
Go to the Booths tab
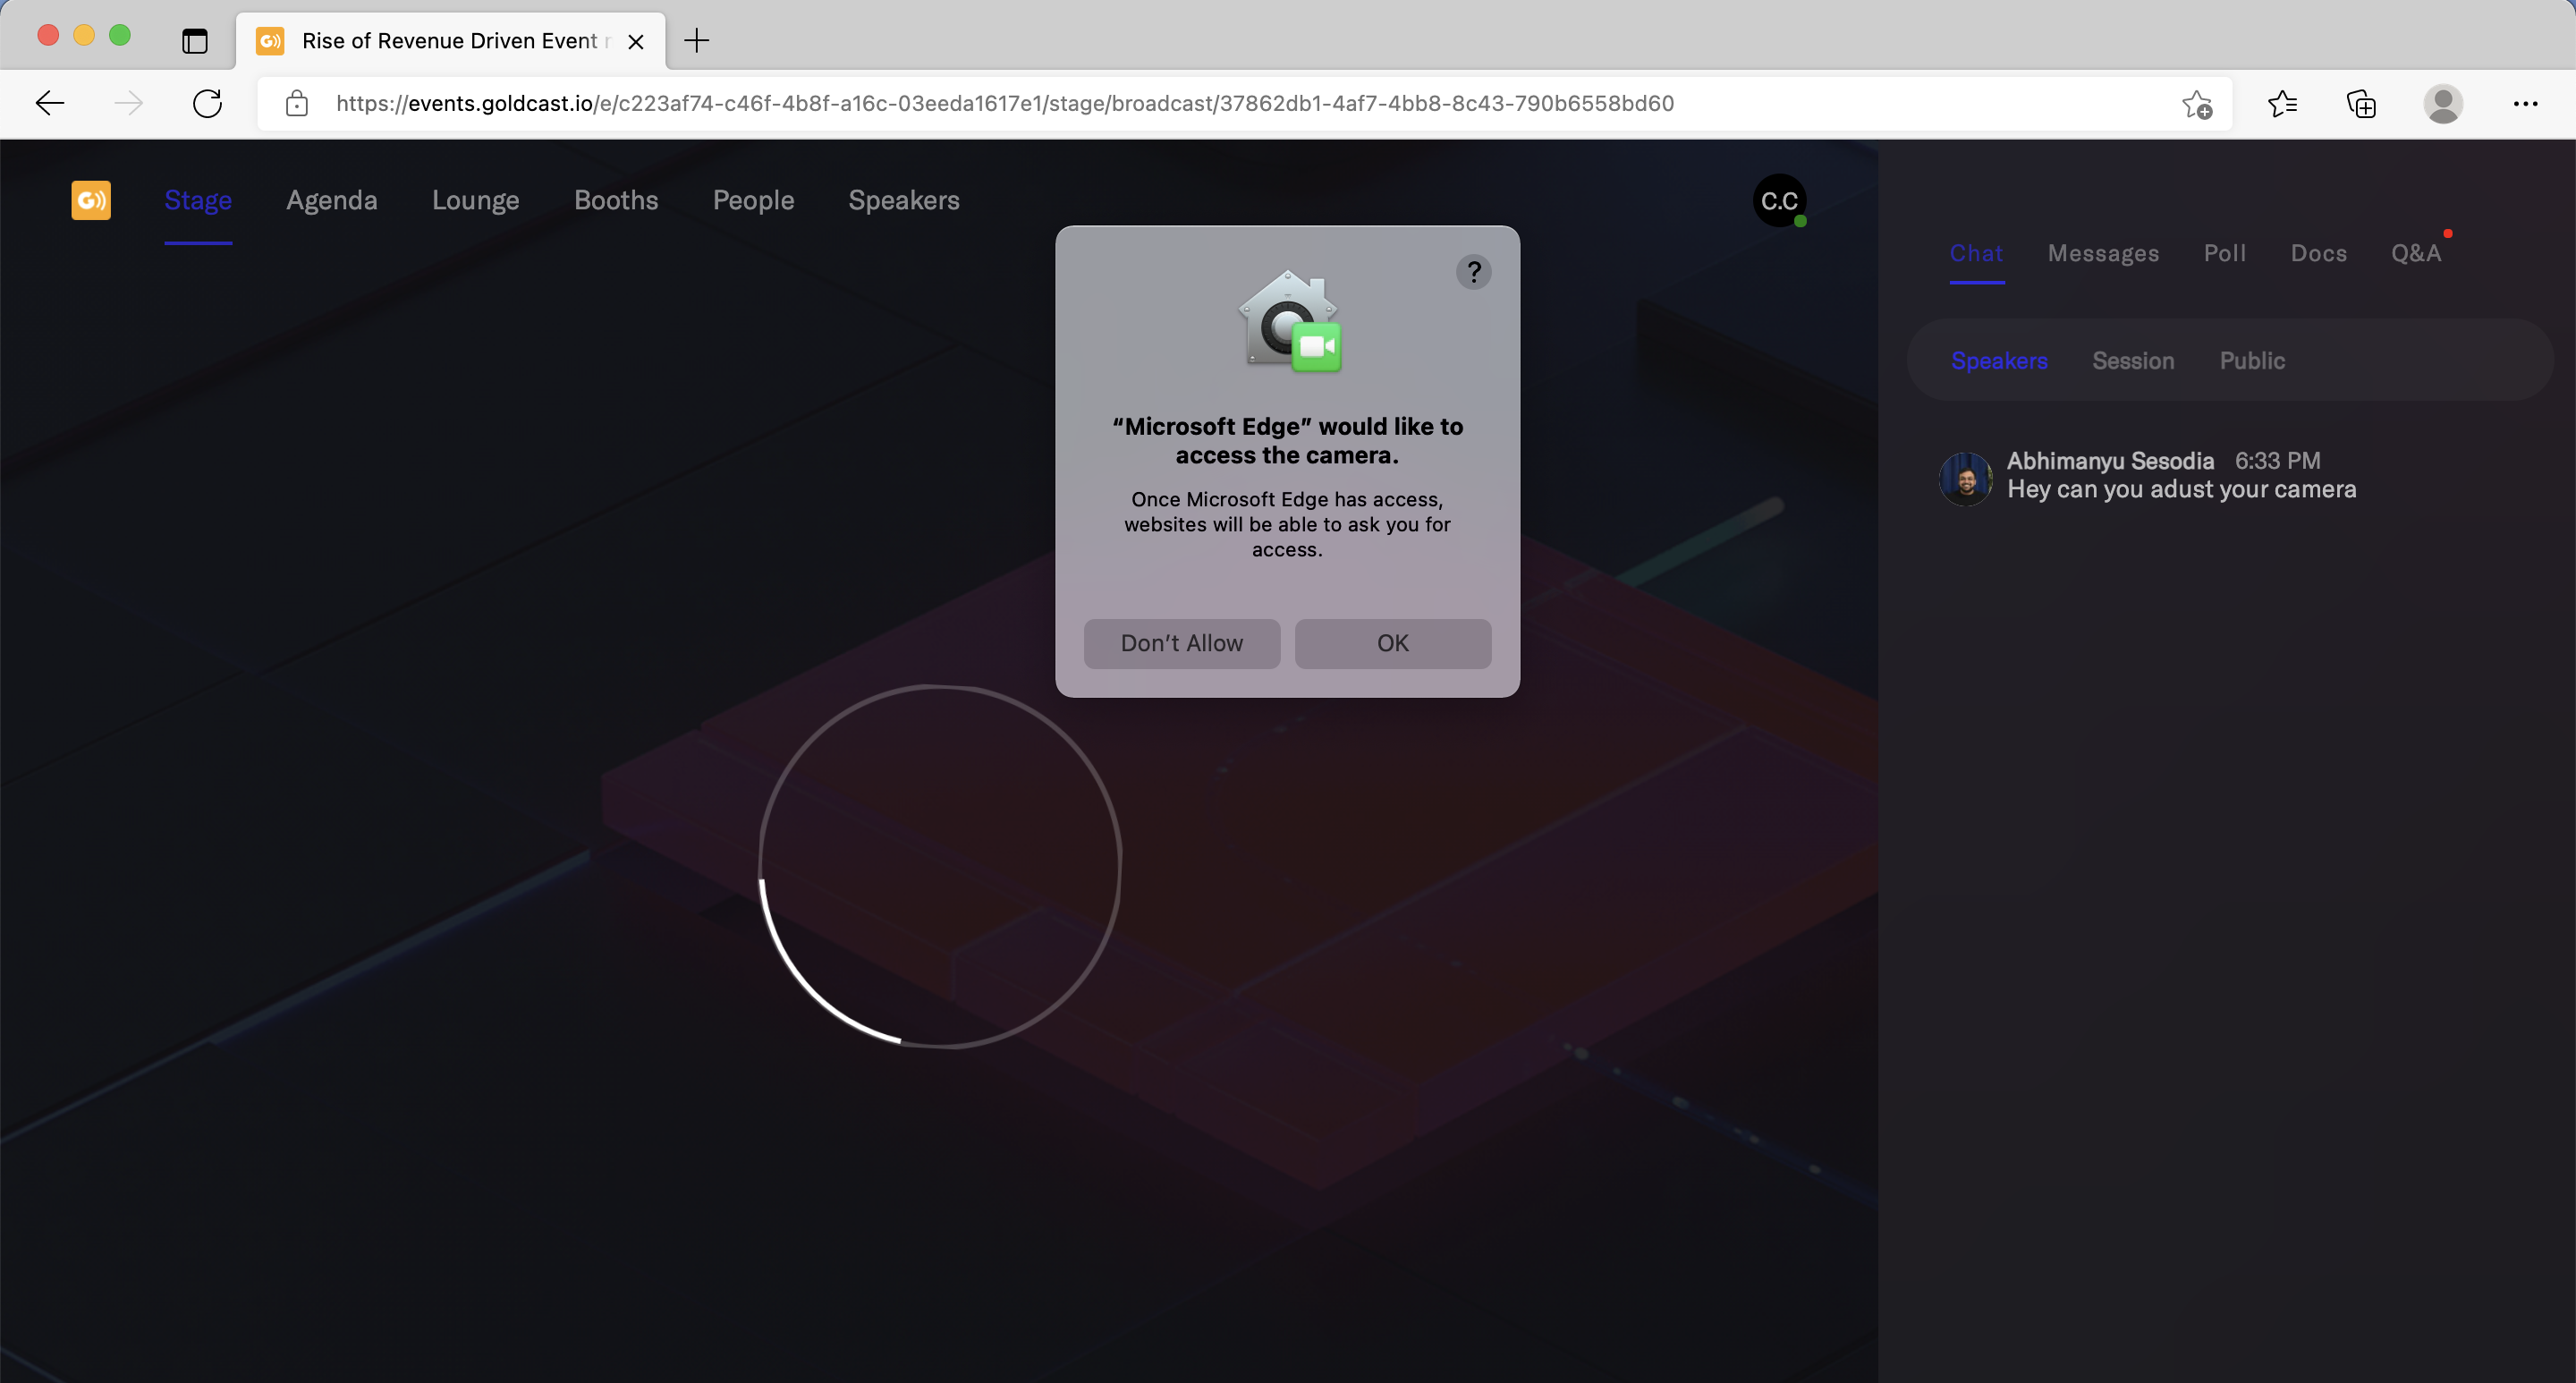[x=616, y=200]
